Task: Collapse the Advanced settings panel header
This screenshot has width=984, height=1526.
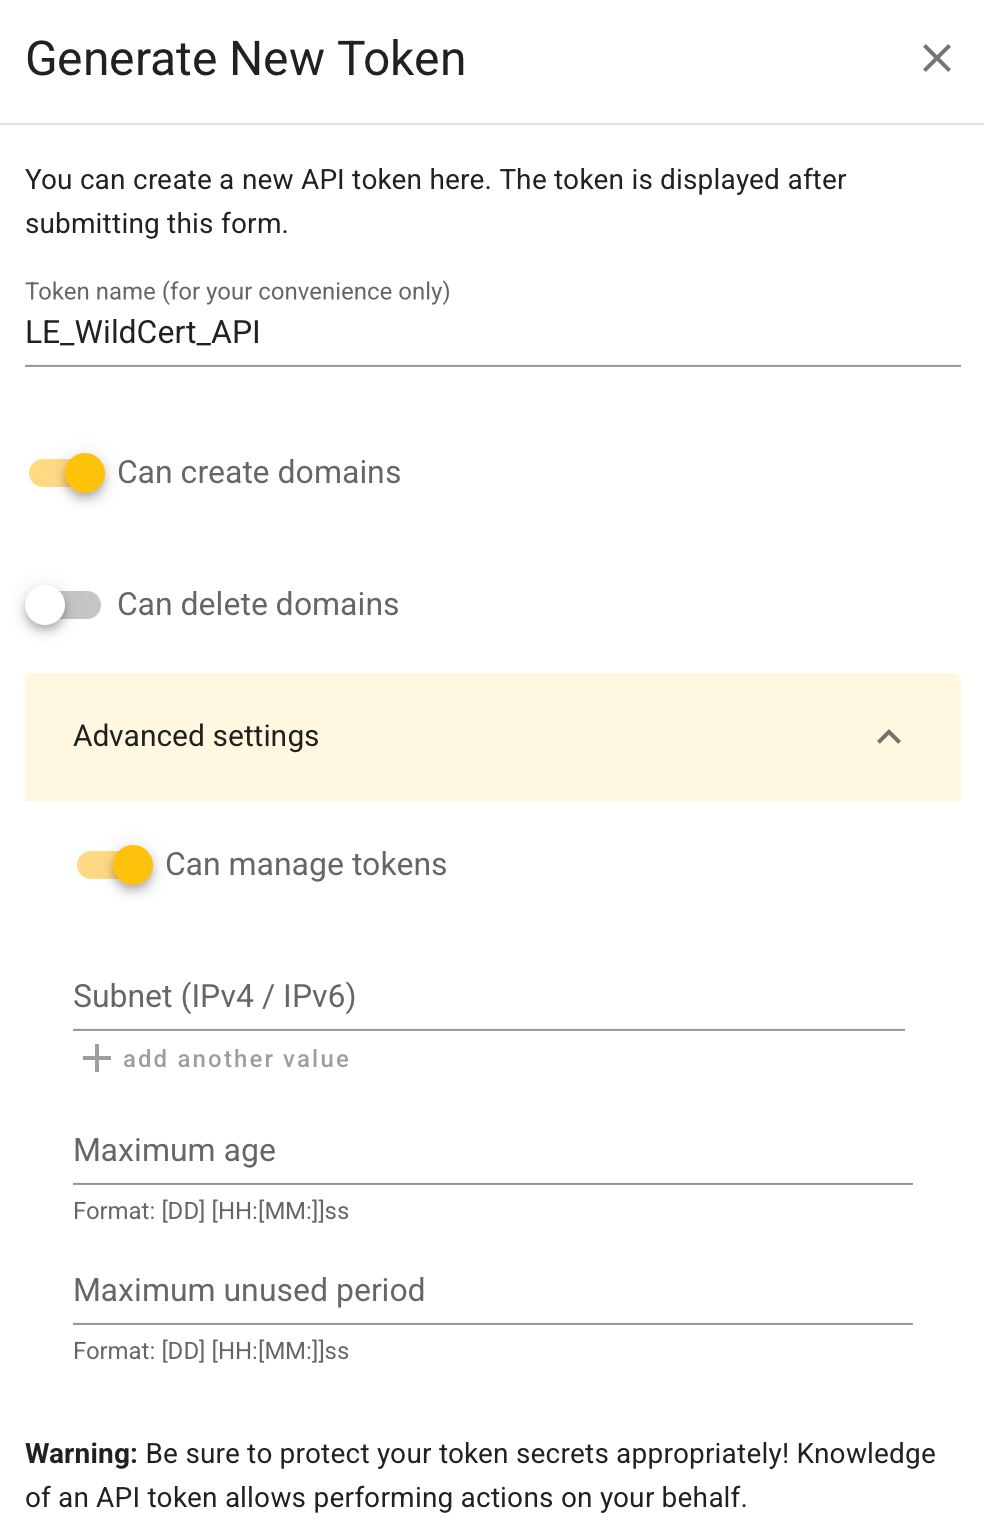Action: (x=492, y=737)
